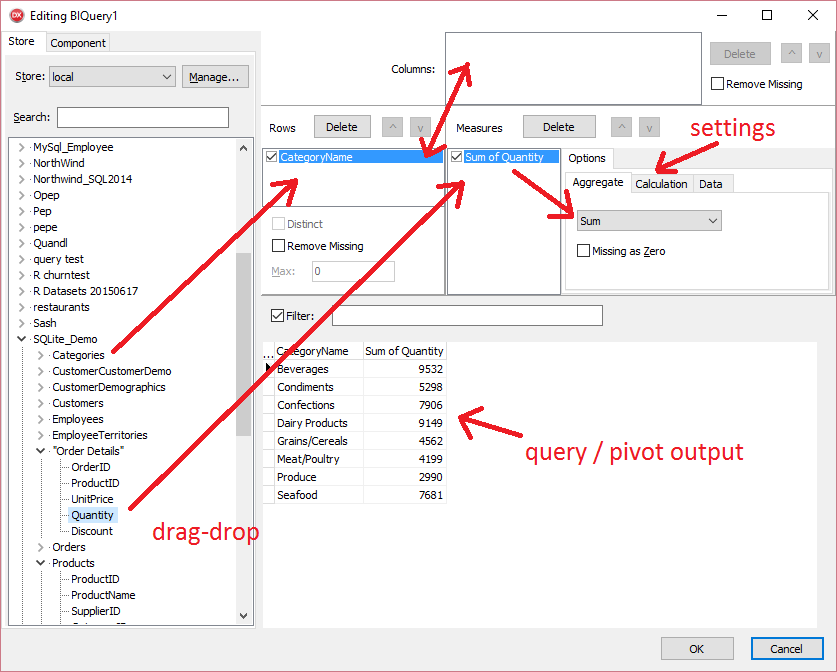Image resolution: width=837 pixels, height=672 pixels.
Task: Switch to the Component tab
Action: pyautogui.click(x=78, y=43)
